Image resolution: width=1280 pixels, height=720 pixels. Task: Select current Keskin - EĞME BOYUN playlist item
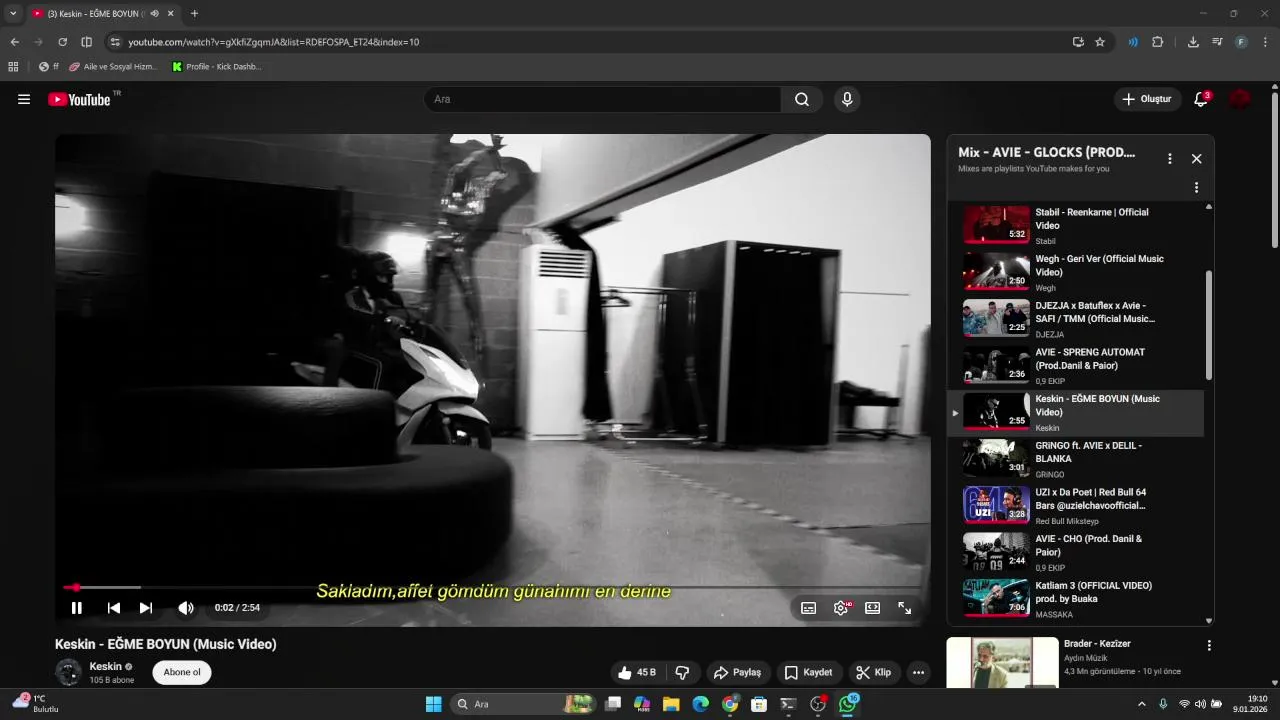pyautogui.click(x=1075, y=413)
